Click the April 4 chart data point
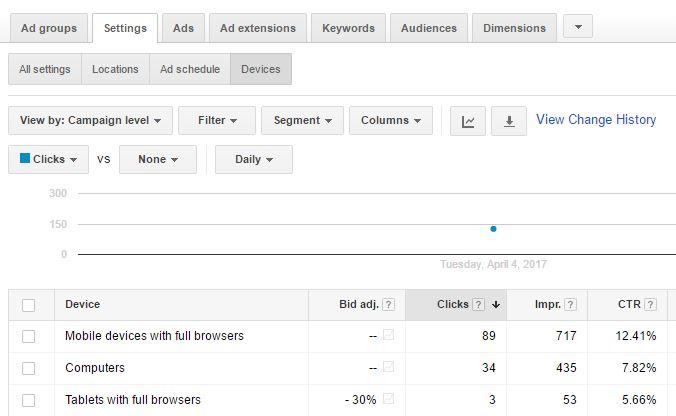 493,229
